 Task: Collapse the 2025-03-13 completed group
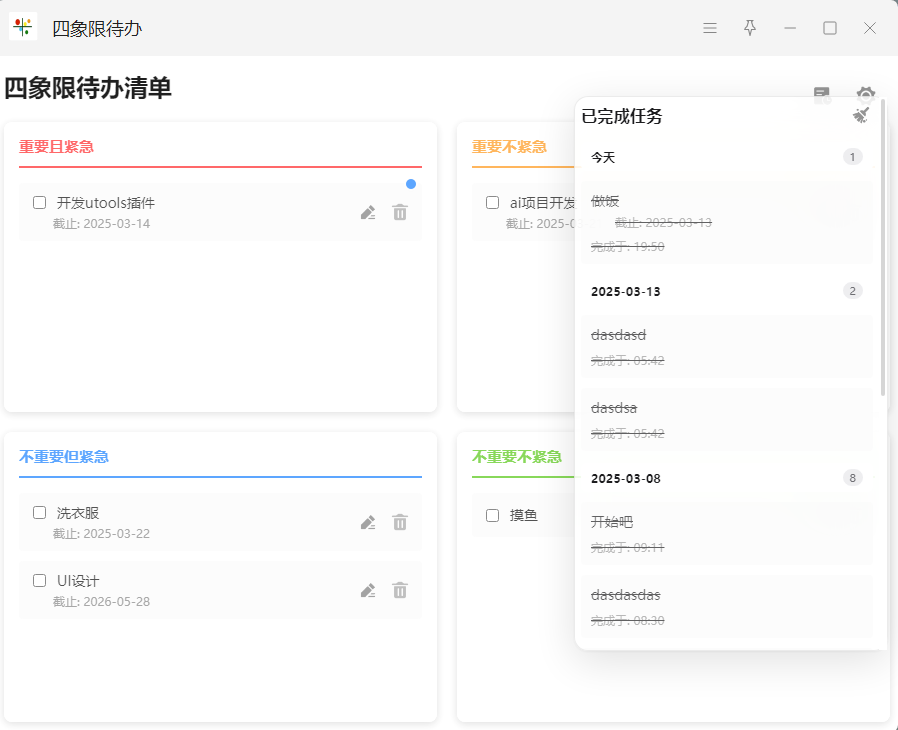726,291
